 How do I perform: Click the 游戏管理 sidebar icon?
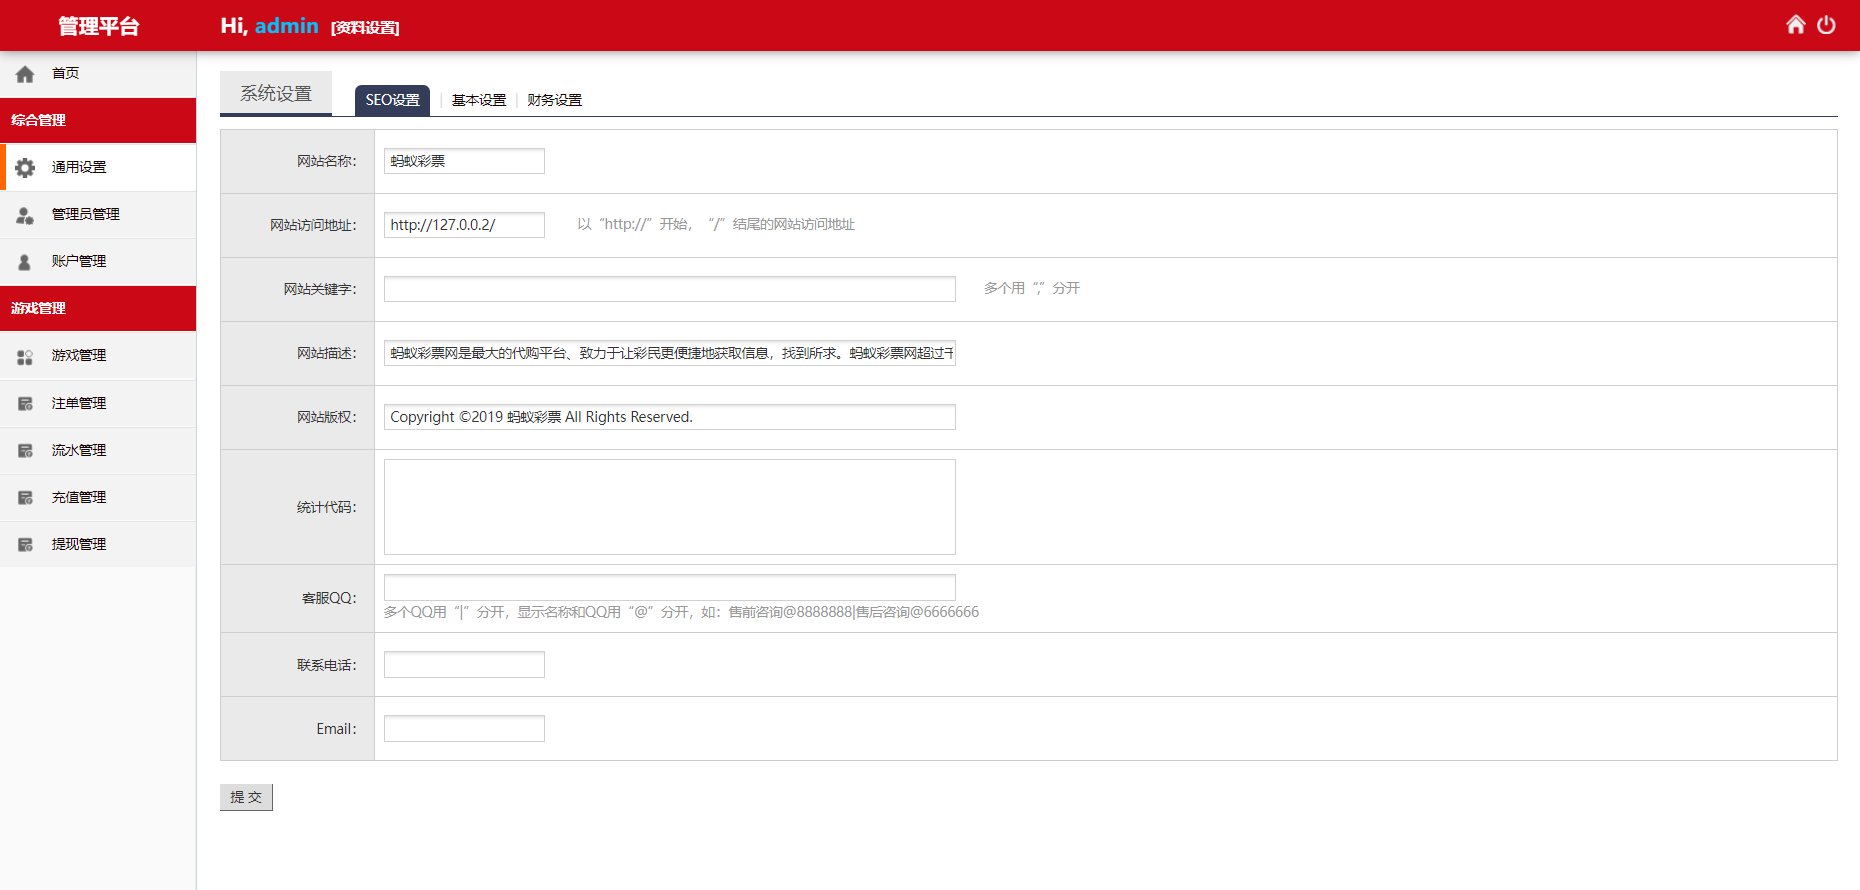pyautogui.click(x=25, y=356)
